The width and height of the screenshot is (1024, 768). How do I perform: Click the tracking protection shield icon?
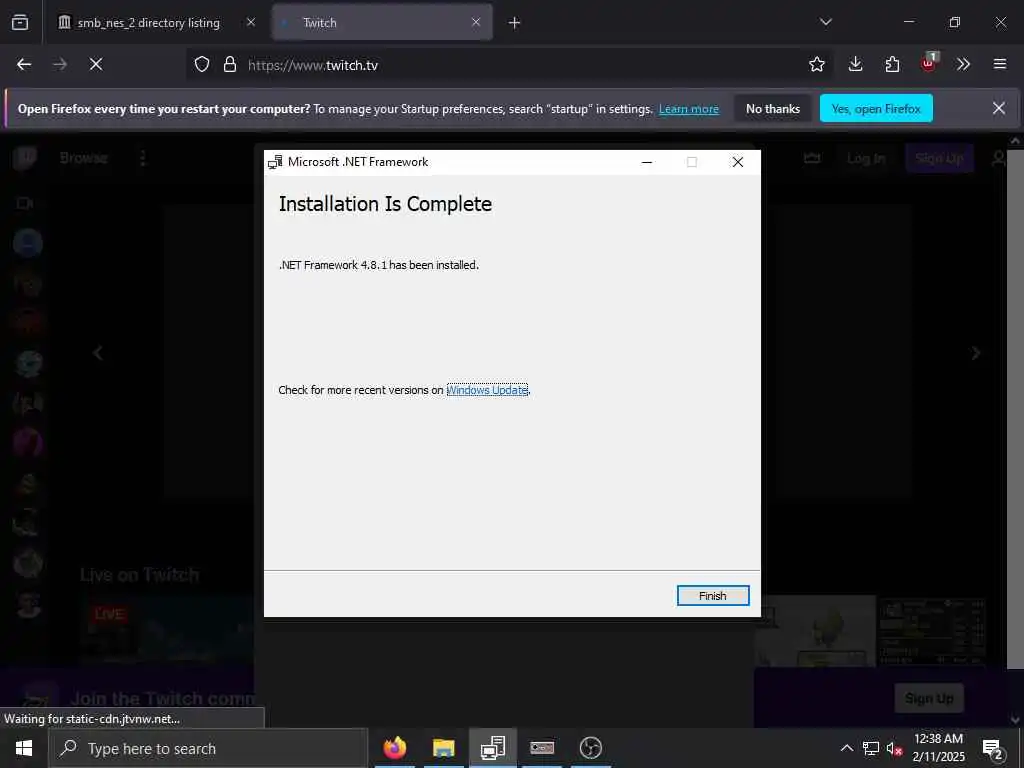(x=202, y=64)
